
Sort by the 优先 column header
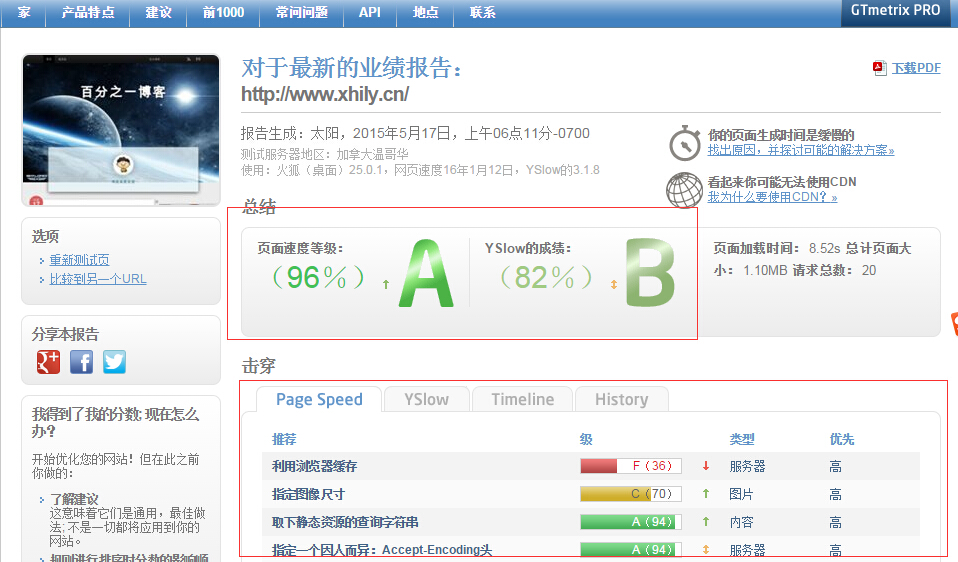click(x=842, y=439)
